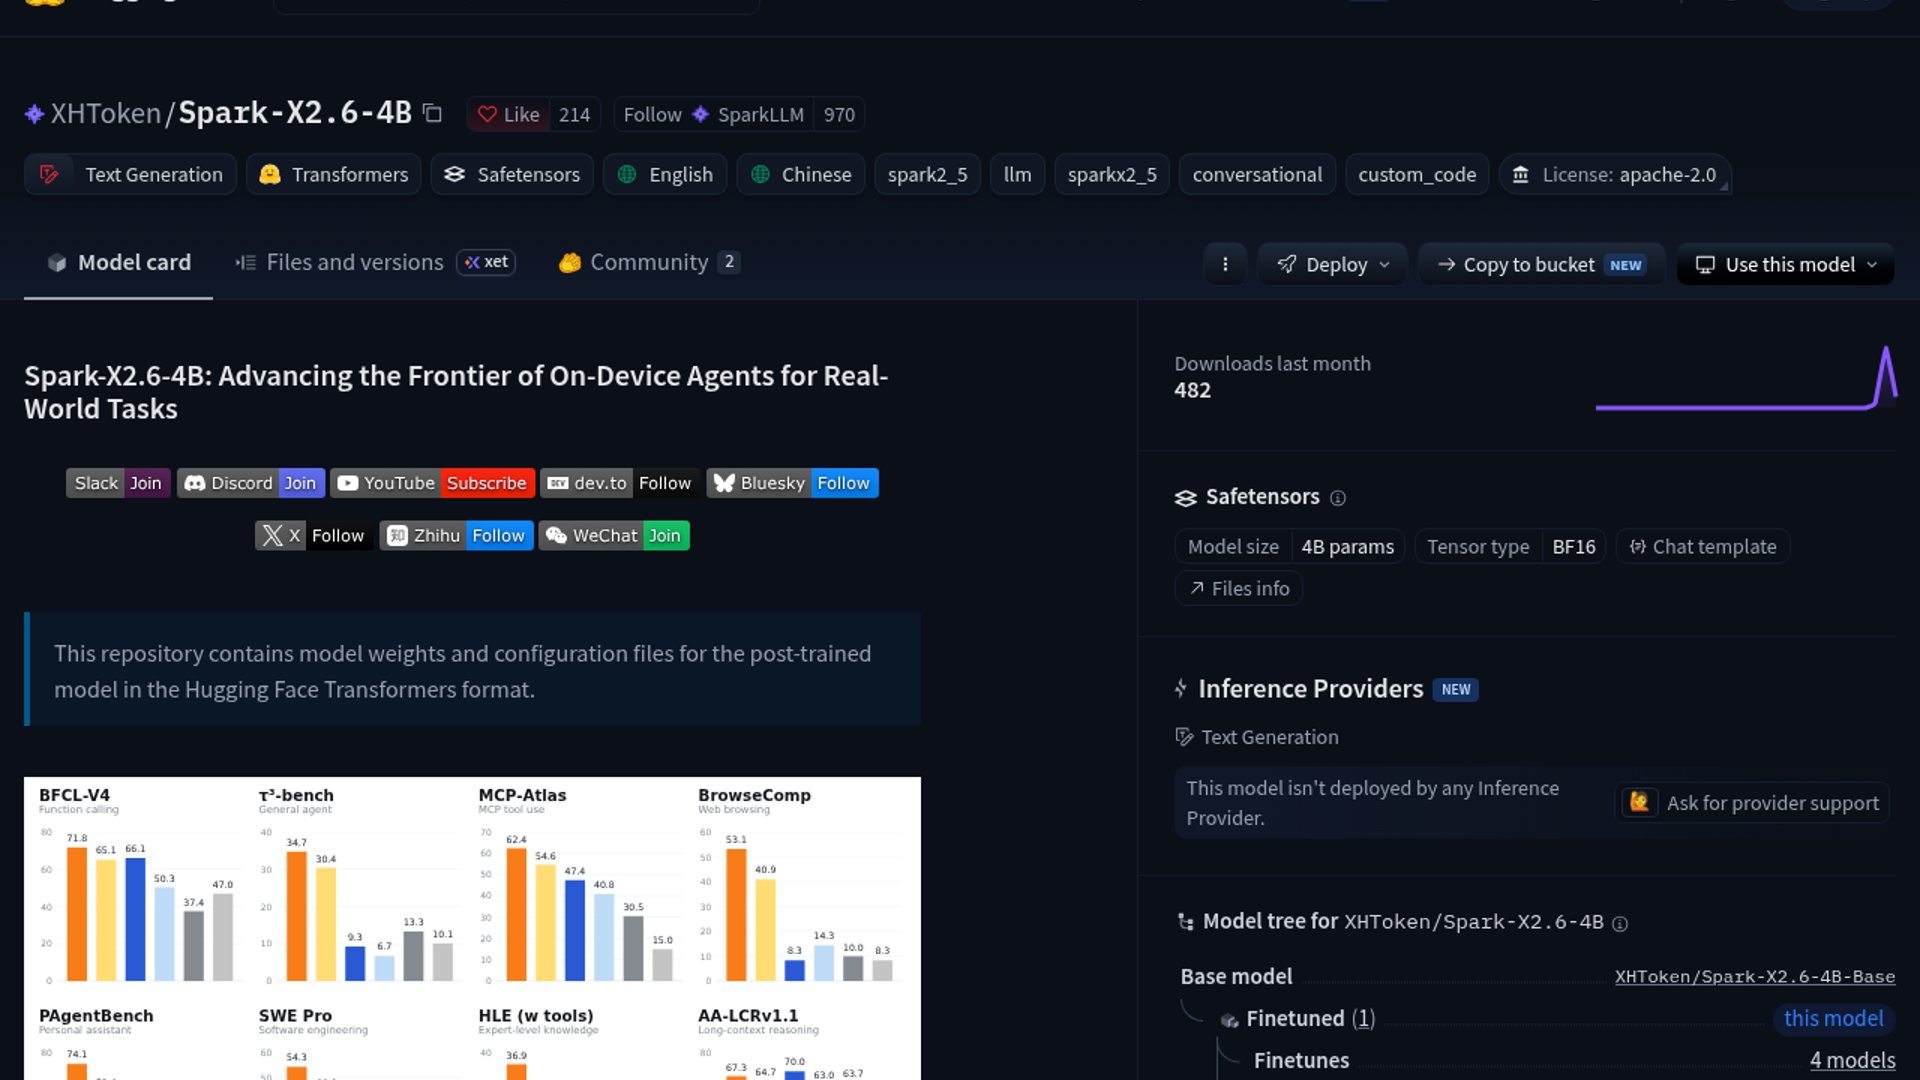Click Copy to bucket button
This screenshot has width=1920, height=1080.
1541,264
